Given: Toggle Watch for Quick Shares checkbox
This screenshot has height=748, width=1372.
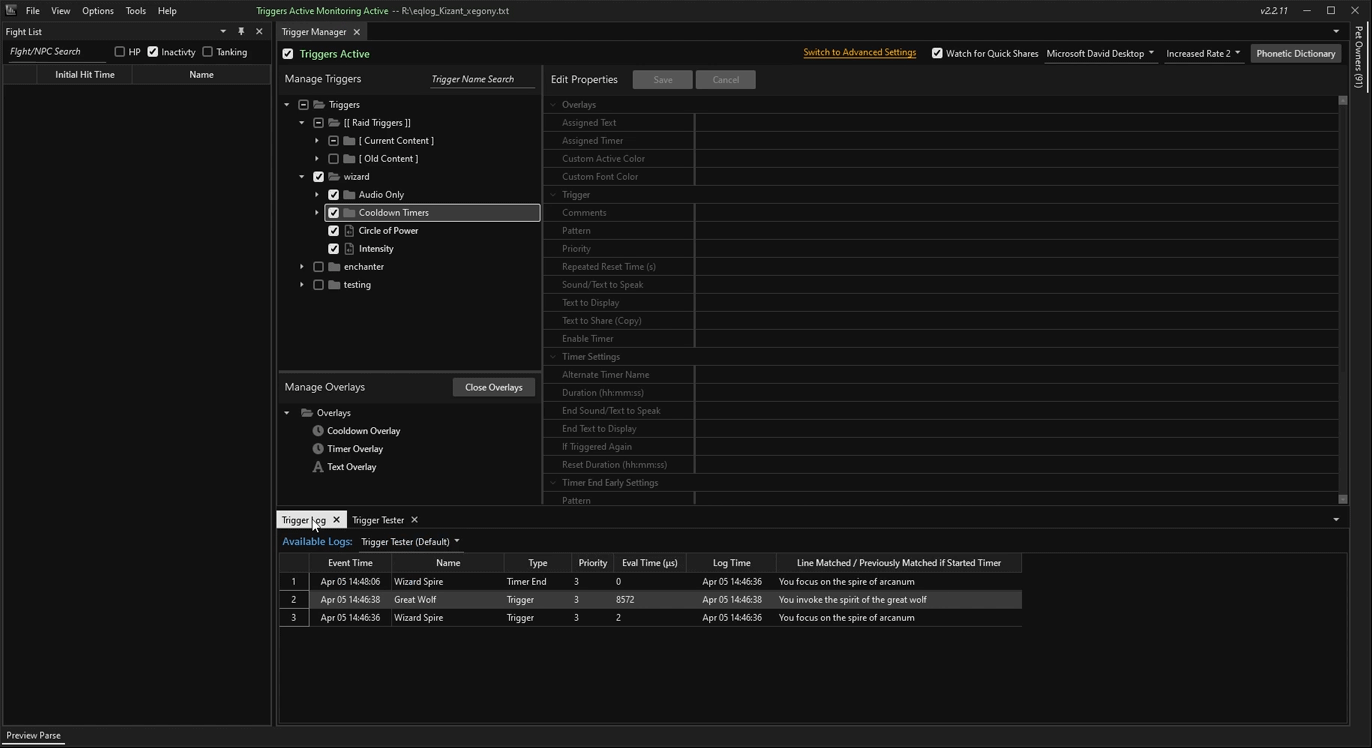Looking at the screenshot, I should [937, 53].
